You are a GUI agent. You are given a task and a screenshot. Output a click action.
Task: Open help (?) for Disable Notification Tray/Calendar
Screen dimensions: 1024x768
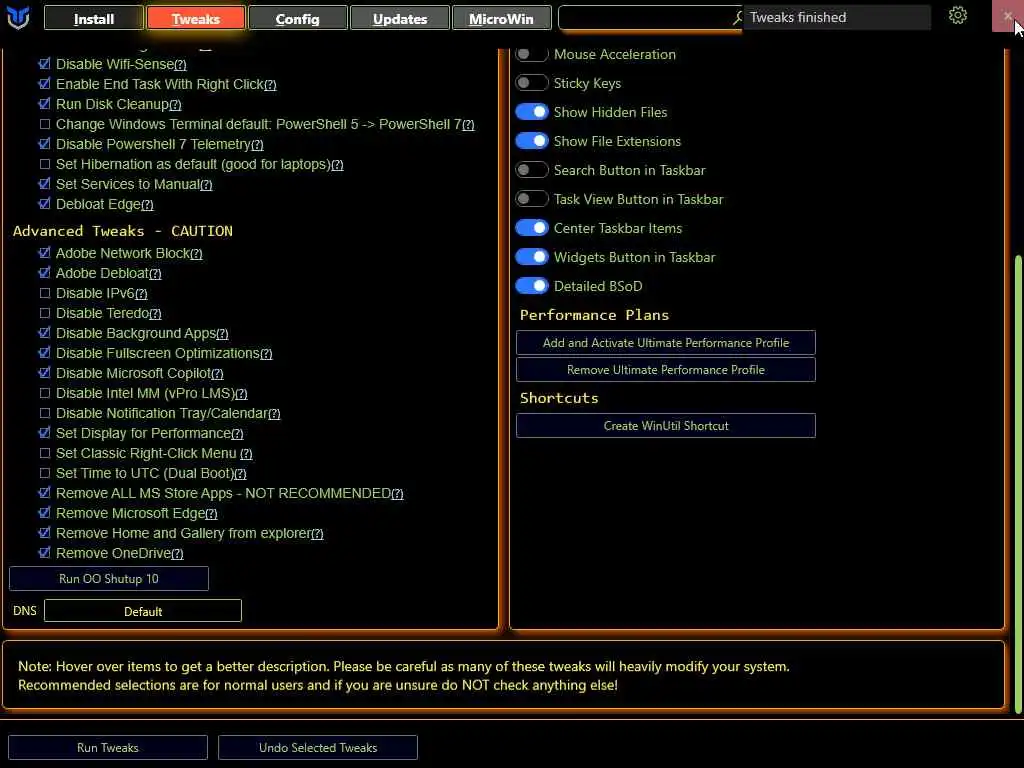pyautogui.click(x=274, y=414)
